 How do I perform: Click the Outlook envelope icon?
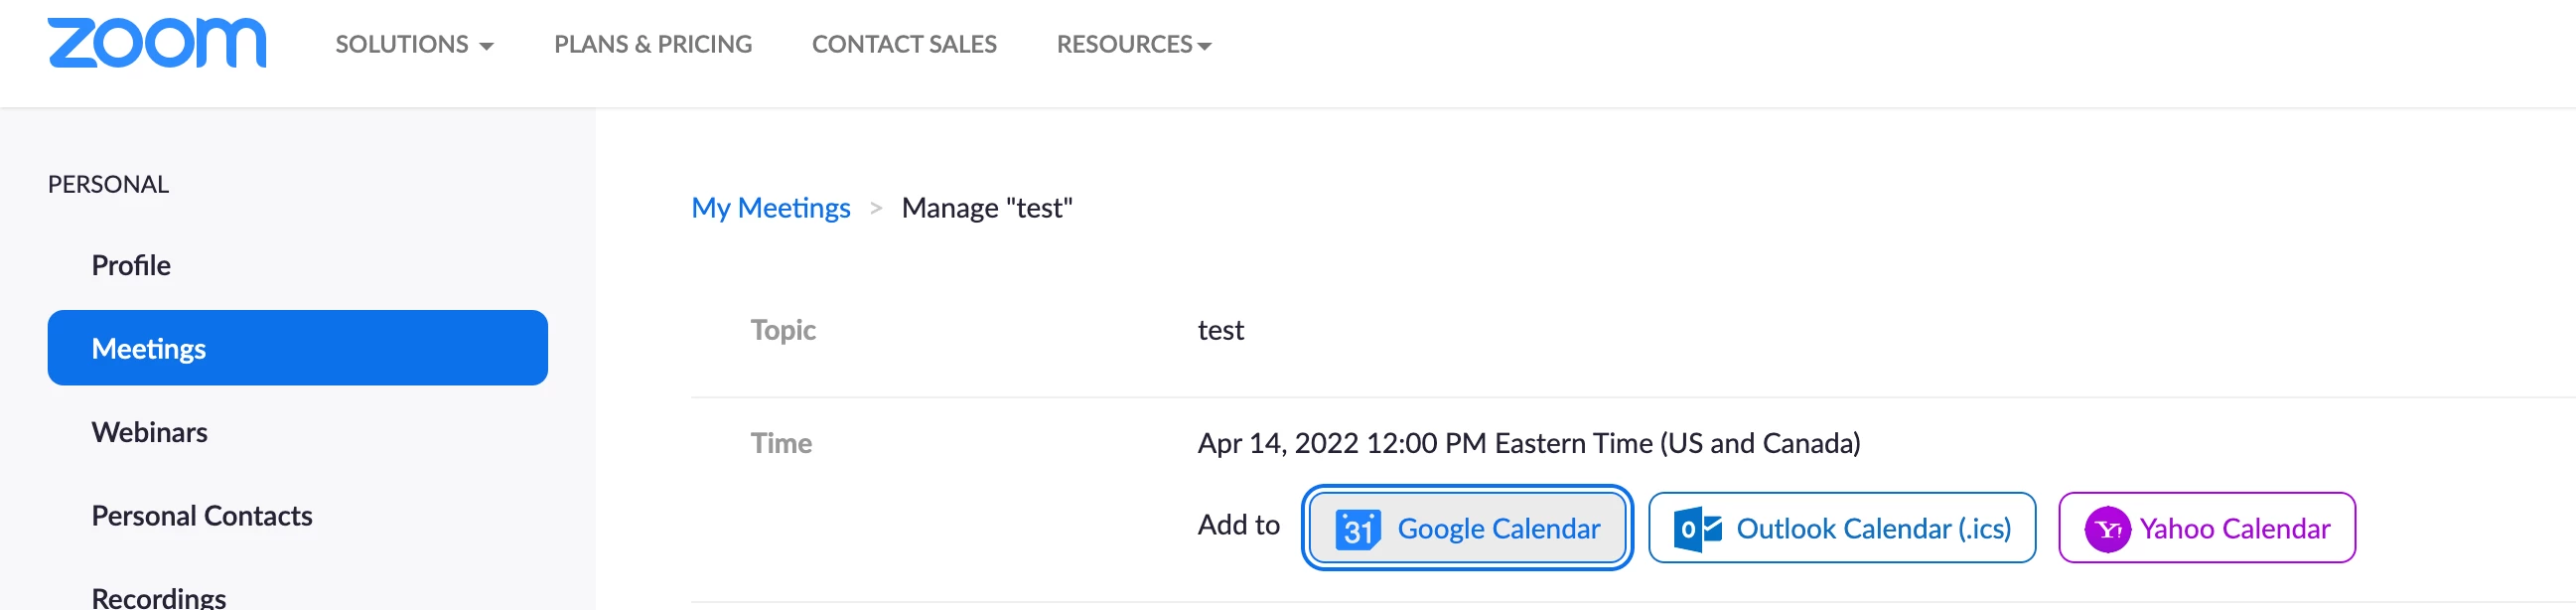click(1698, 529)
